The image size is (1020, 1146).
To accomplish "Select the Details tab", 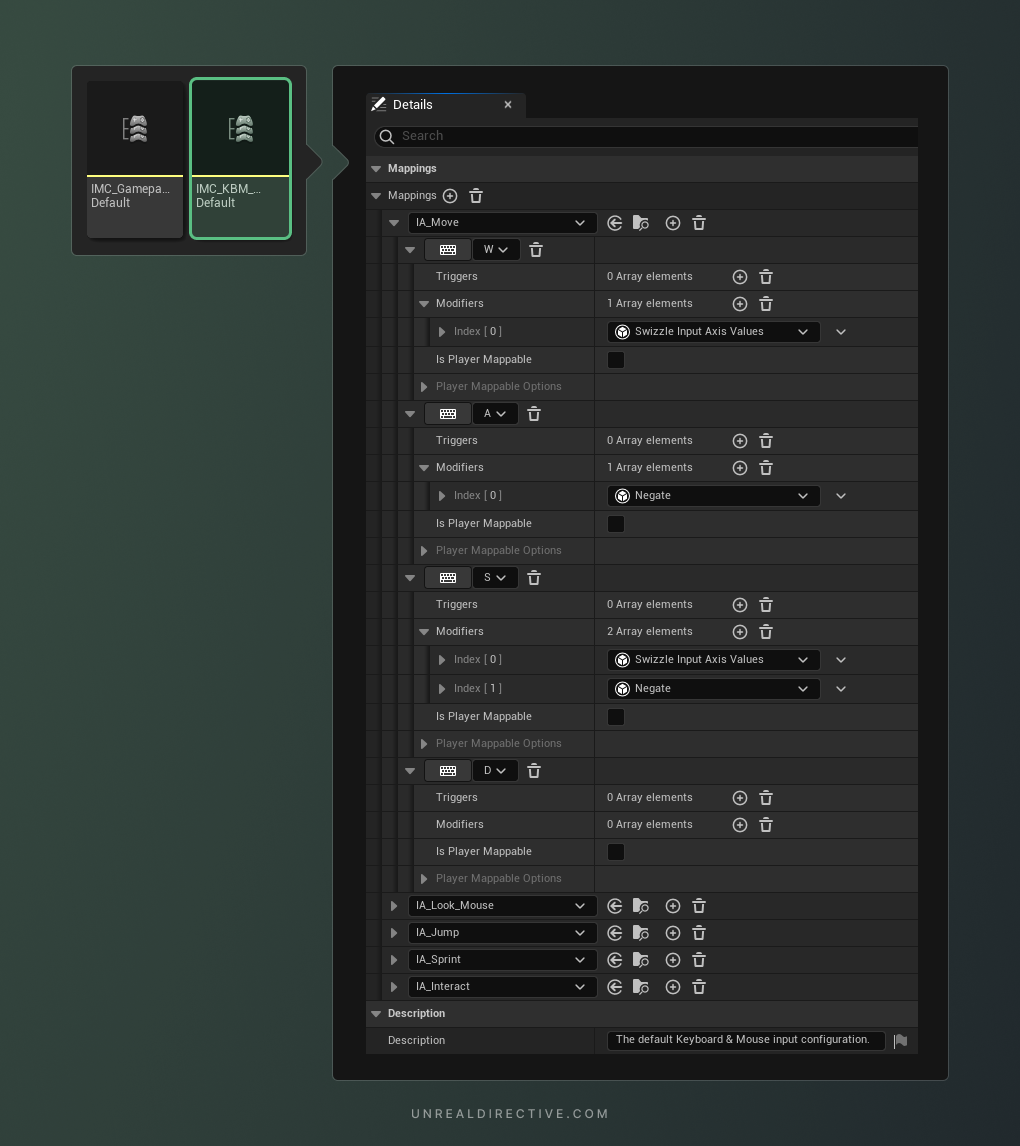I will click(x=413, y=105).
